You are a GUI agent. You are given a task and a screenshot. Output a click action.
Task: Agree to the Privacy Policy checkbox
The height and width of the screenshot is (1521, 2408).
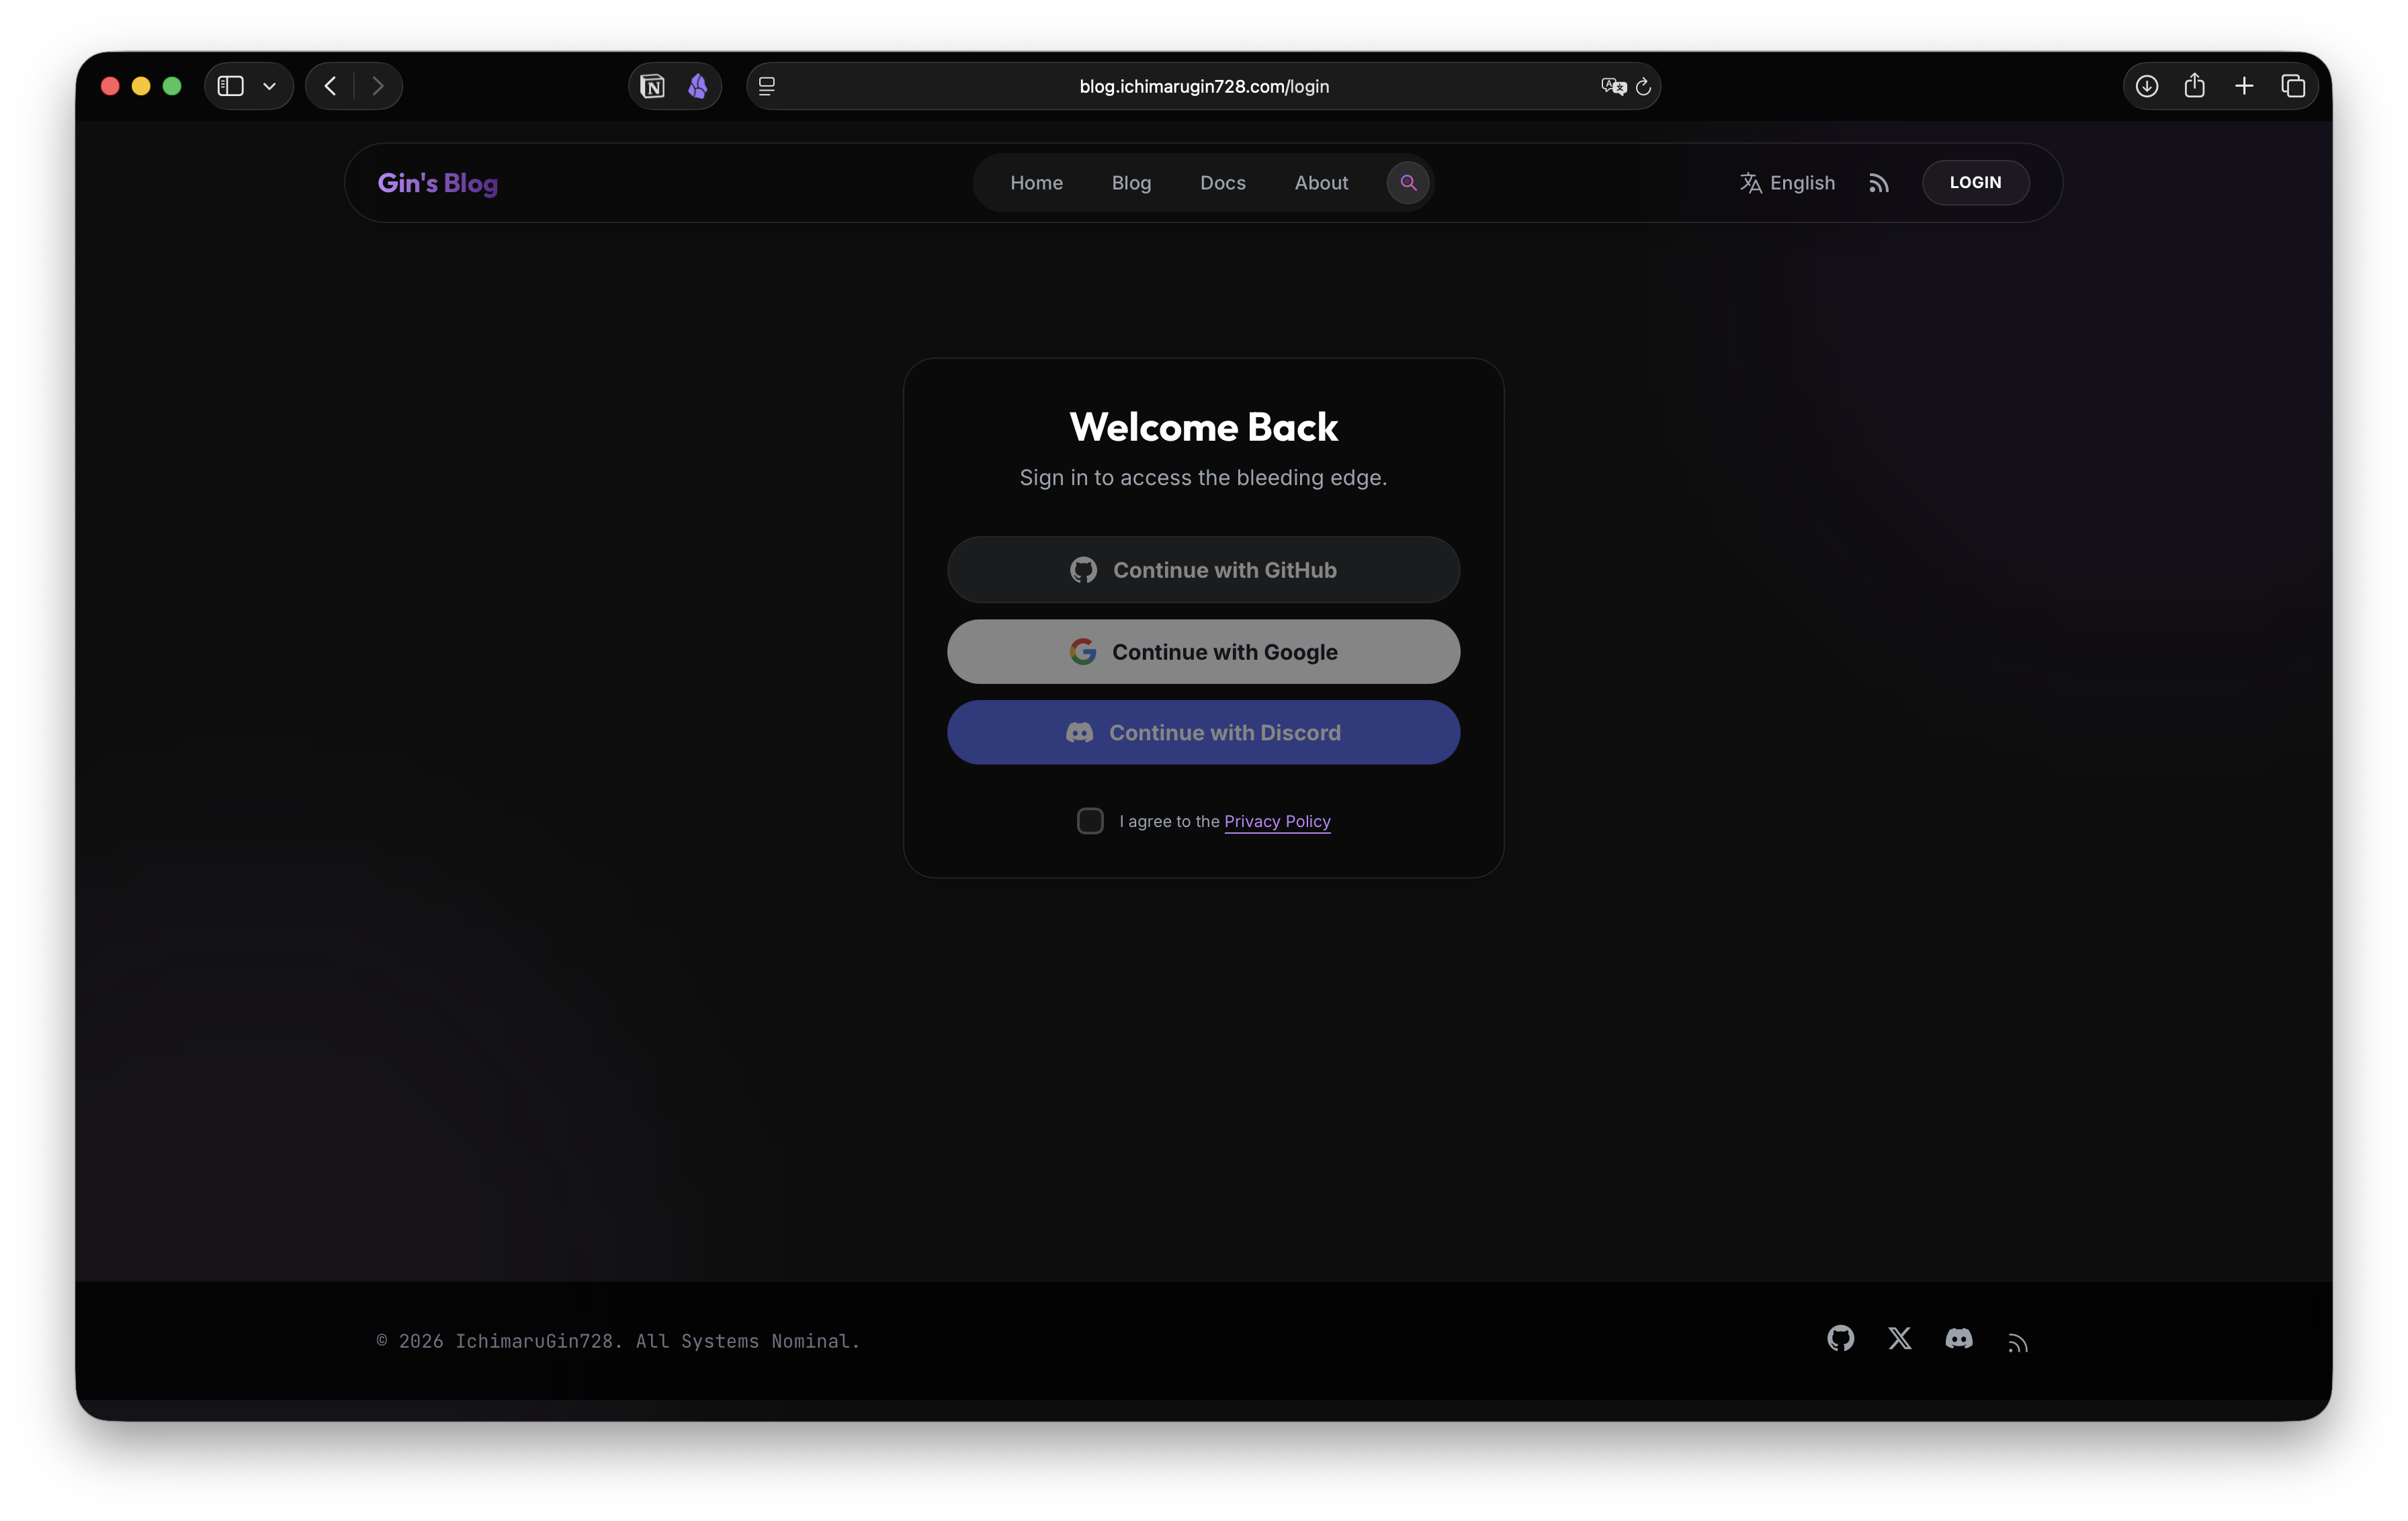click(x=1090, y=821)
